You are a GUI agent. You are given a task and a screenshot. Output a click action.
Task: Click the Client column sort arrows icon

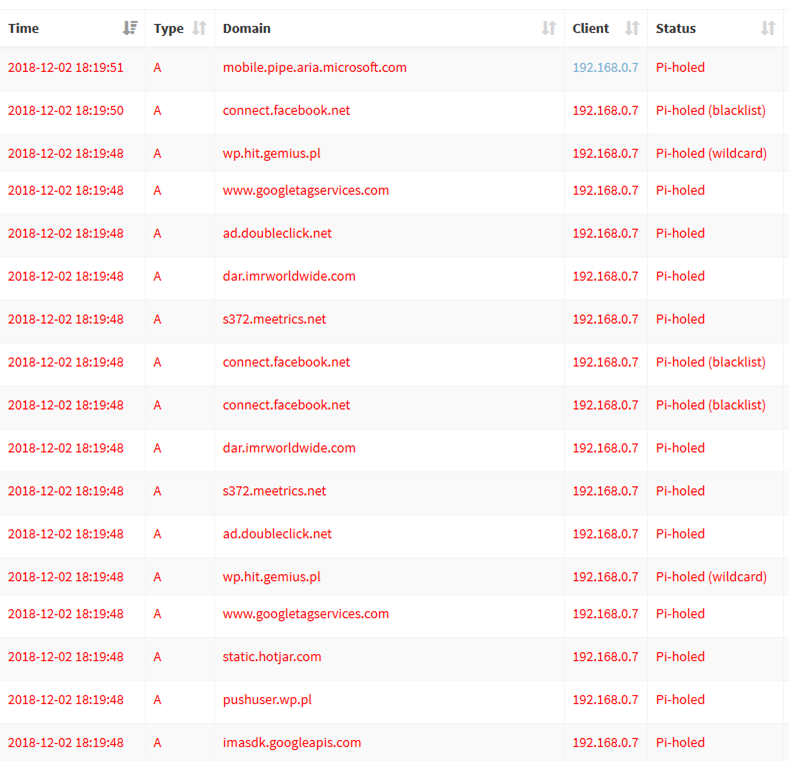click(x=632, y=28)
